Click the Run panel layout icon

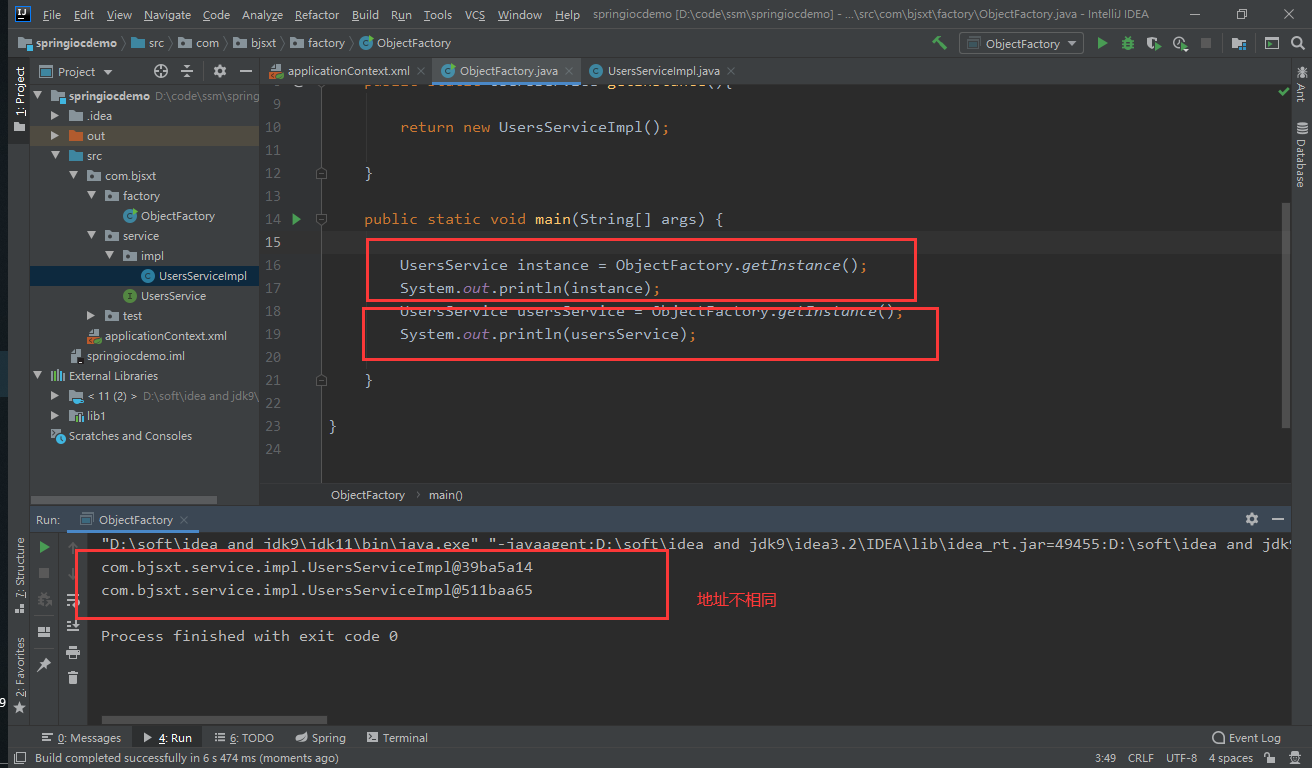click(44, 632)
